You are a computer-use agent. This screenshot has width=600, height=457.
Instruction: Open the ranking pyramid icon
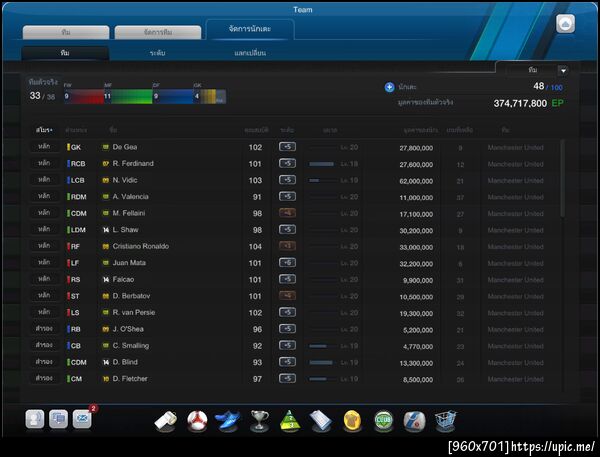[x=290, y=420]
